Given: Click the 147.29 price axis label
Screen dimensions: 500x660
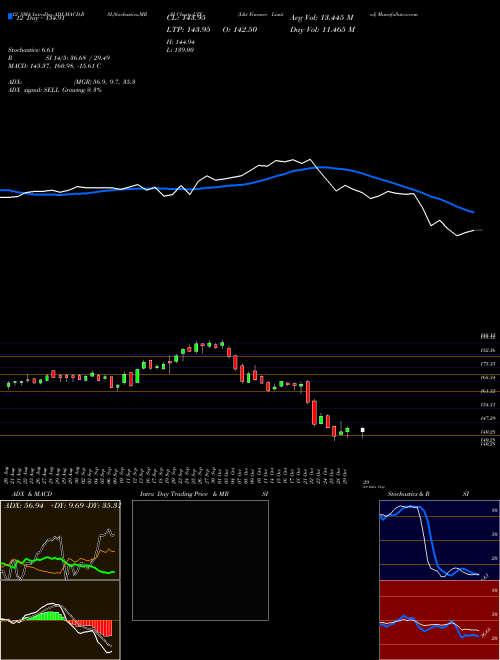Looking at the screenshot, I should click(489, 418).
